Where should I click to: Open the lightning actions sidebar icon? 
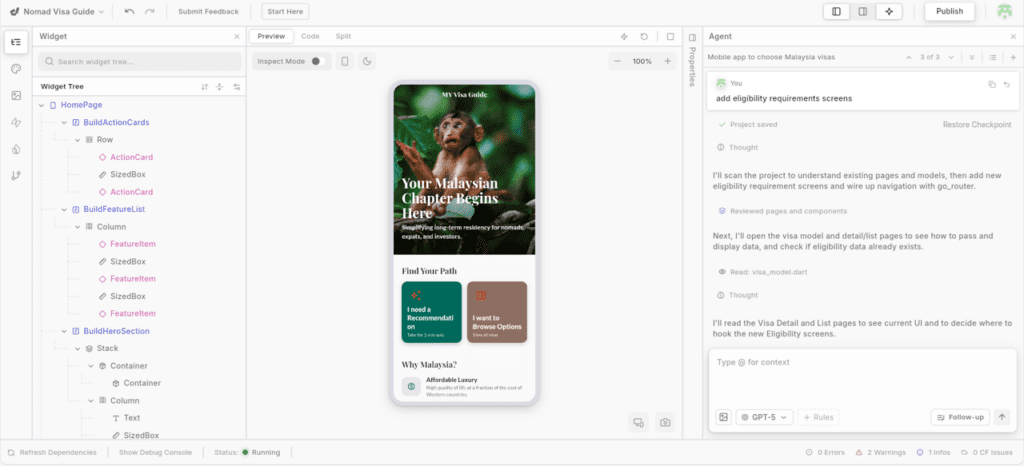pos(16,122)
